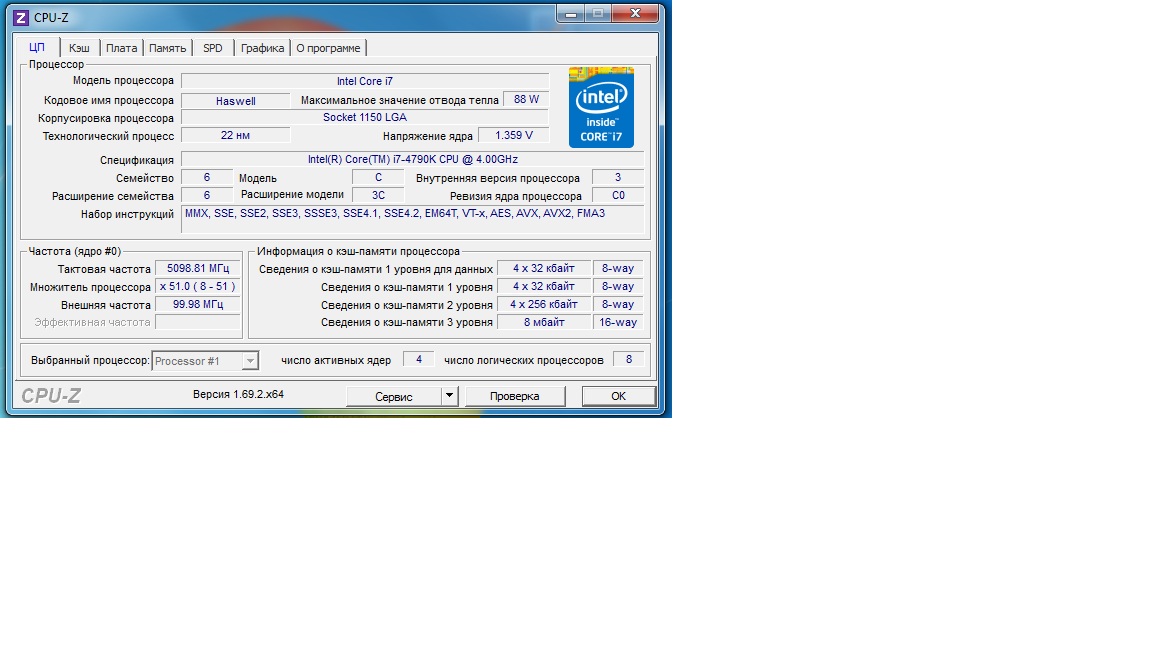Click the logical processors count value 8
The height and width of the screenshot is (648, 1152).
(x=628, y=359)
